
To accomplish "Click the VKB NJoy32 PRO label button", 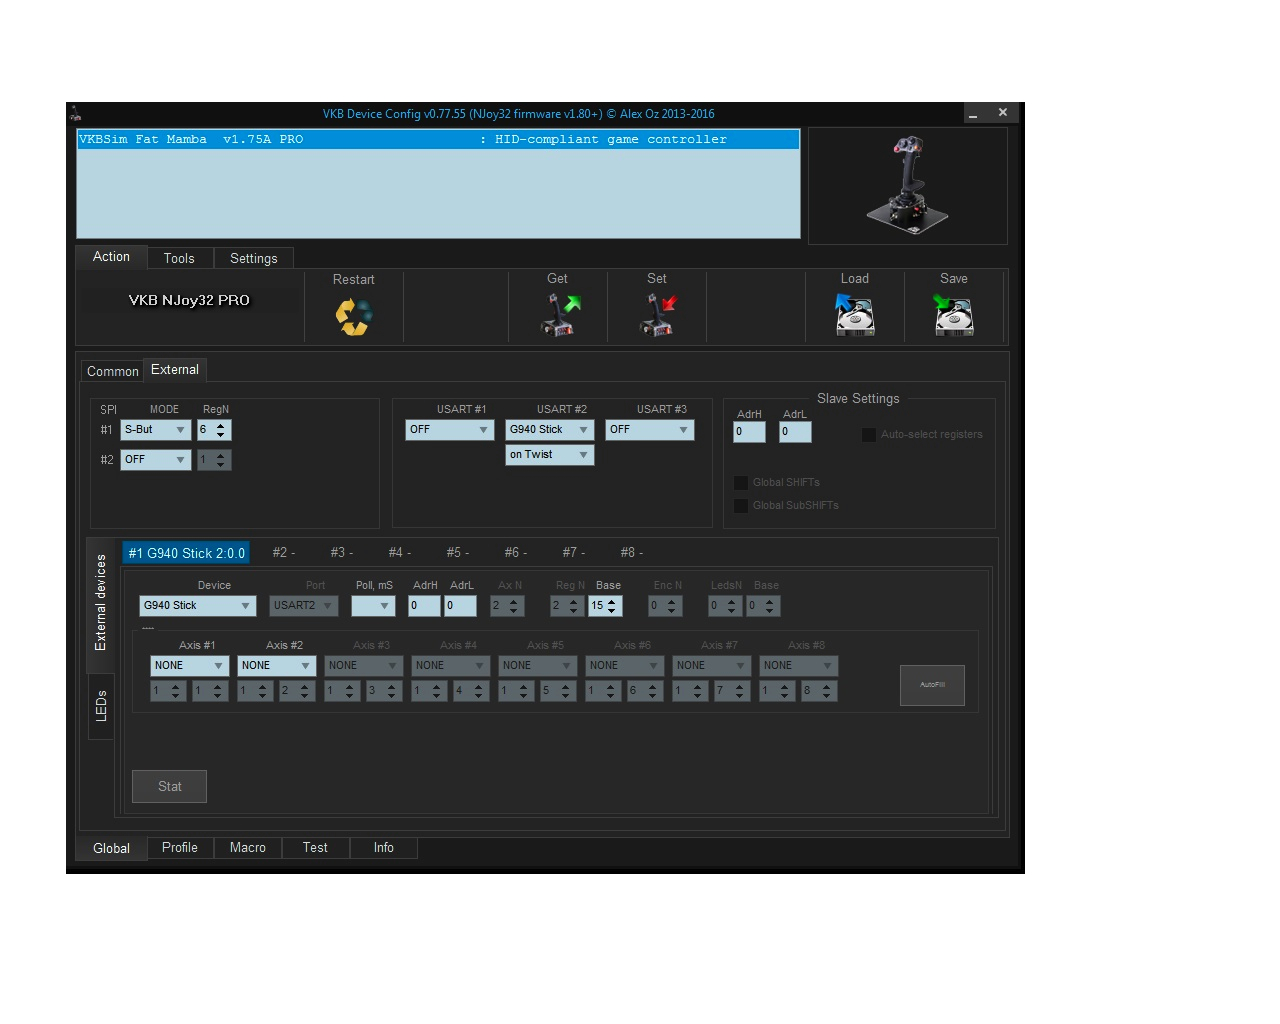I will 189,300.
